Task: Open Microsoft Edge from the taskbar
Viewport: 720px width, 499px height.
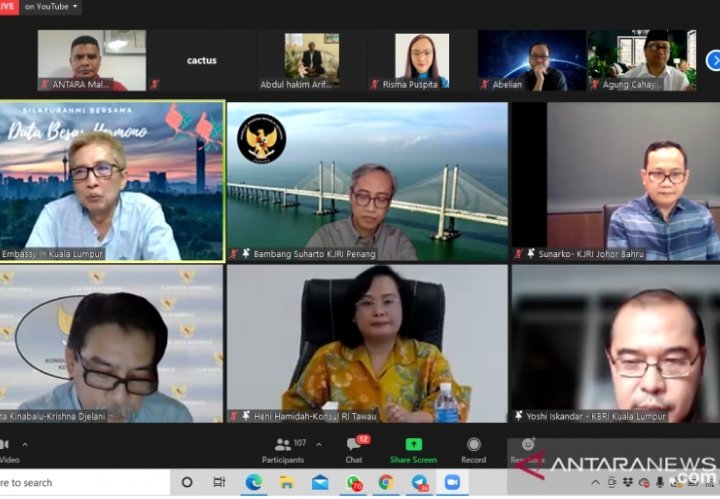Action: coord(254,482)
